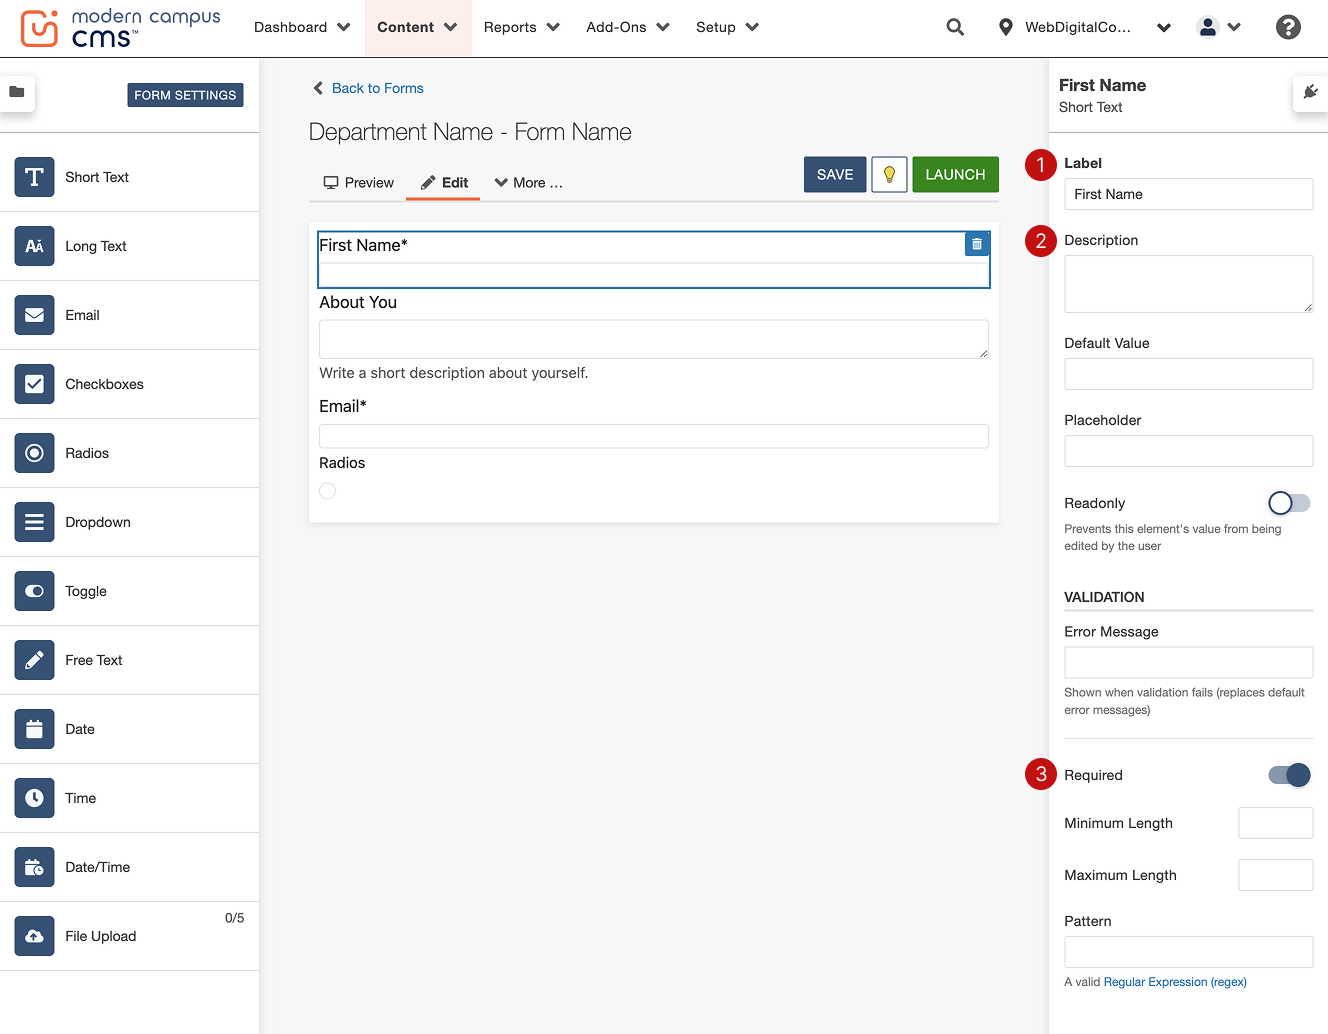The image size is (1328, 1034).
Task: Turn off the Required toggle
Action: tap(1288, 775)
